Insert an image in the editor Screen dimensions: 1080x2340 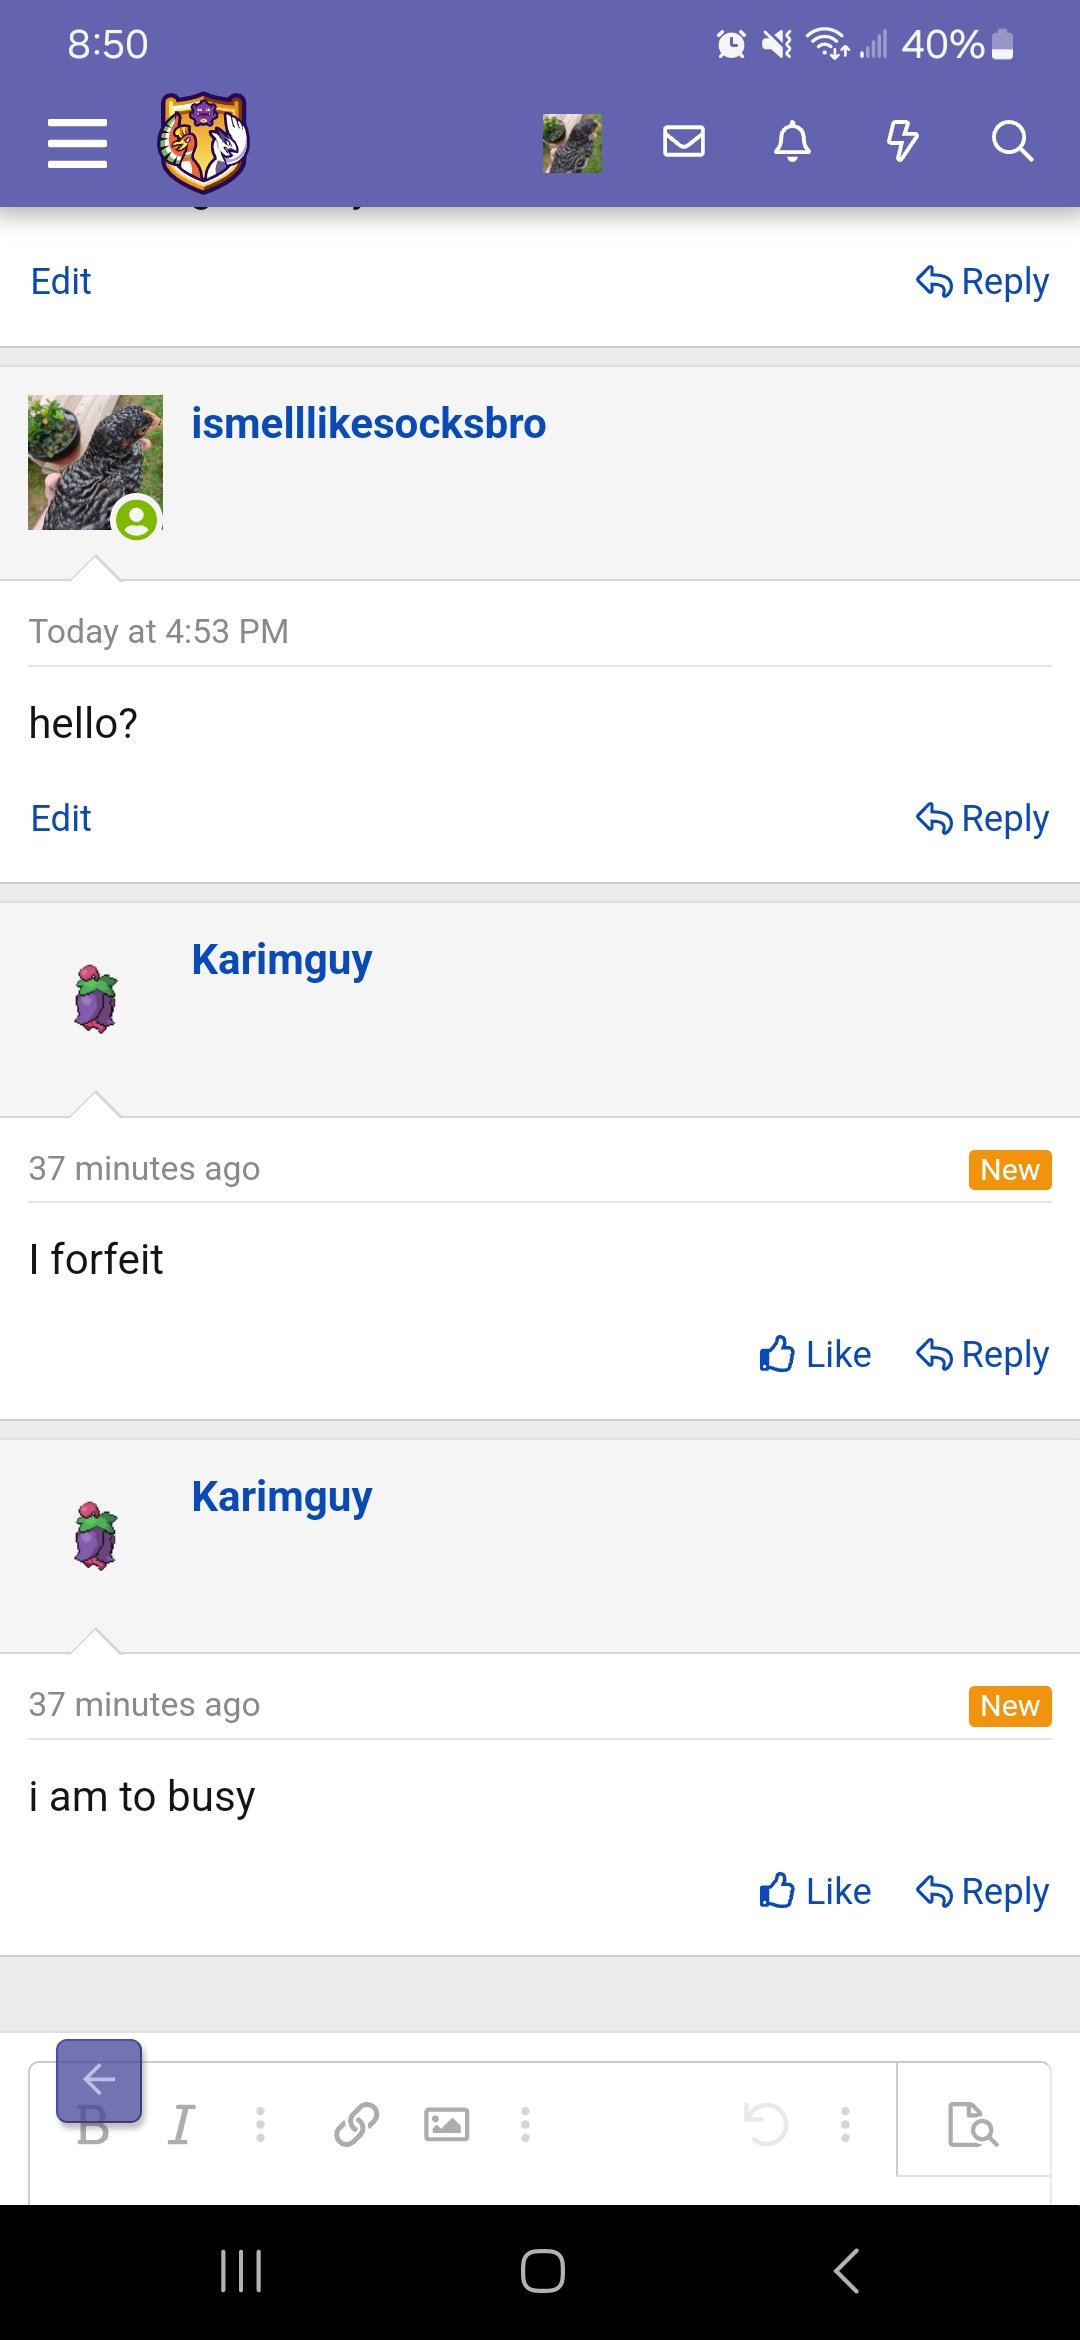[x=446, y=2125]
